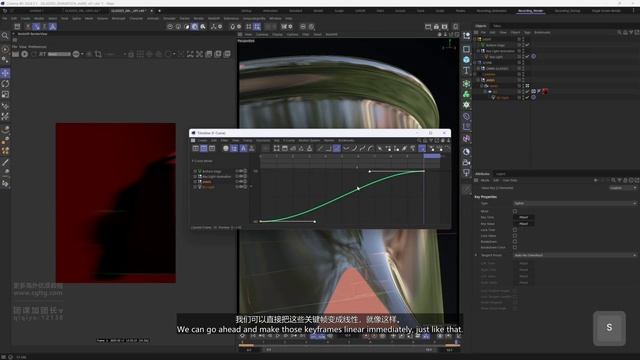The image size is (640, 360).
Task: Toggle enable checkmark on Bottom Edge object
Action: (527, 45)
